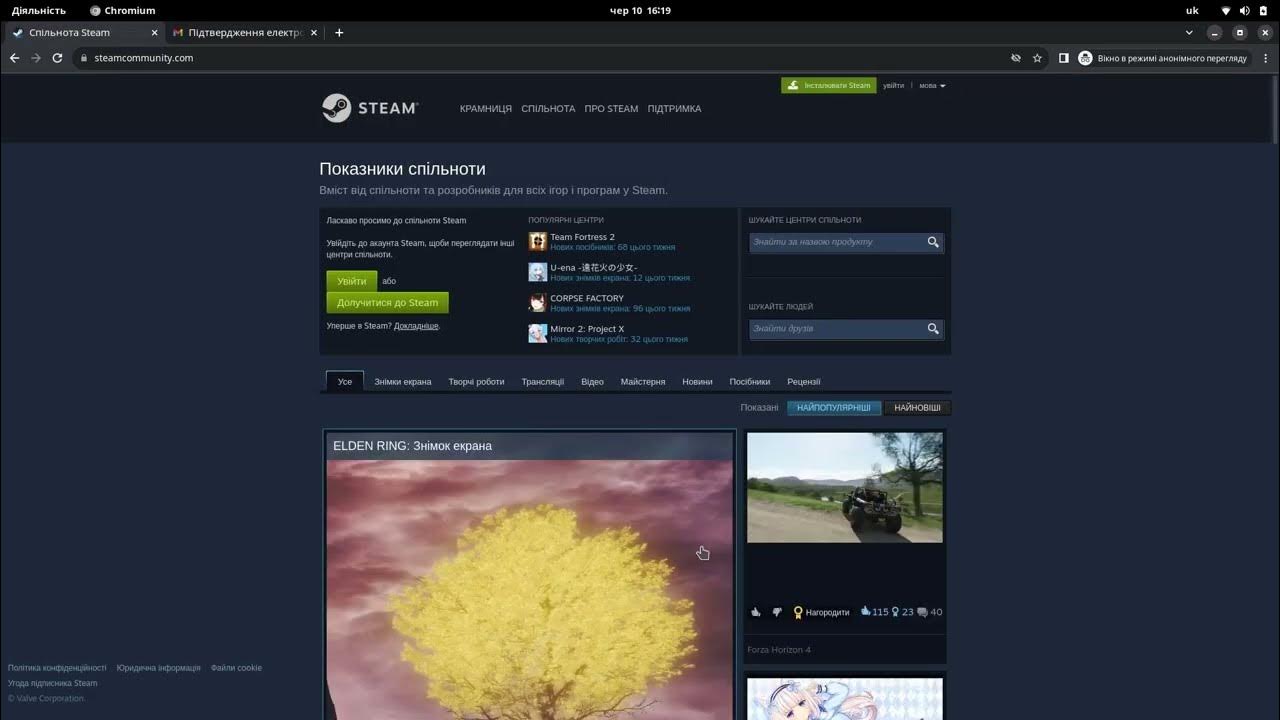The width and height of the screenshot is (1280, 720).
Task: Click the Нагородити award button
Action: [821, 612]
